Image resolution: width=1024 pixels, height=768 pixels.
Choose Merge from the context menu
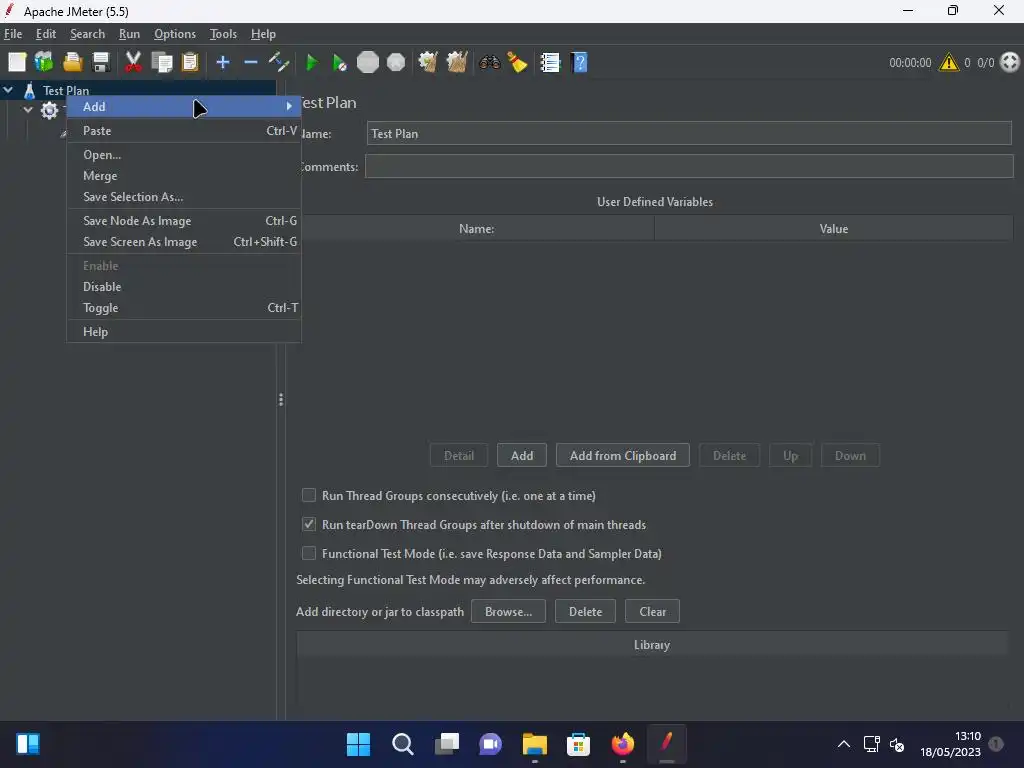184,176
